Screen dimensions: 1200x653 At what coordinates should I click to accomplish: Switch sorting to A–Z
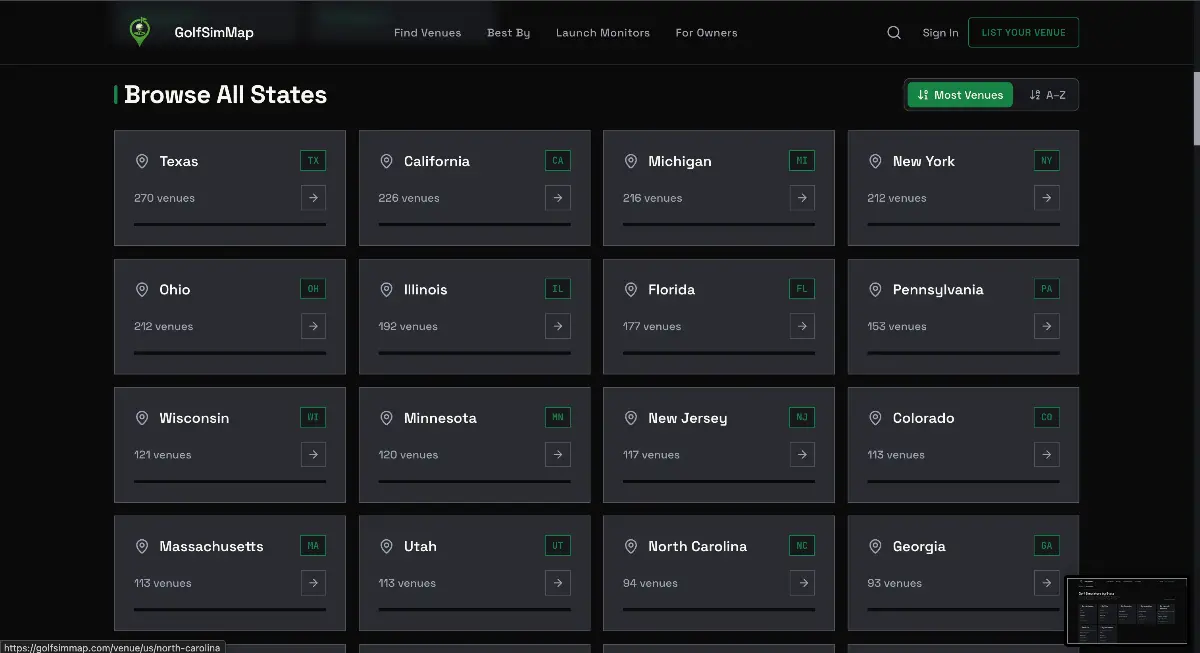1047,95
